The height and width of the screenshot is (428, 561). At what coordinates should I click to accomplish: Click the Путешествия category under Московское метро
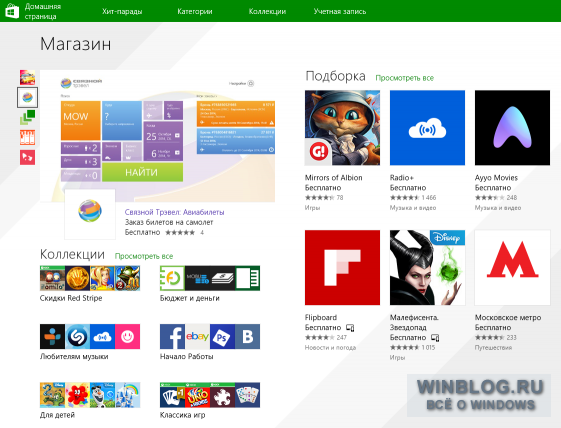pyautogui.click(x=493, y=347)
